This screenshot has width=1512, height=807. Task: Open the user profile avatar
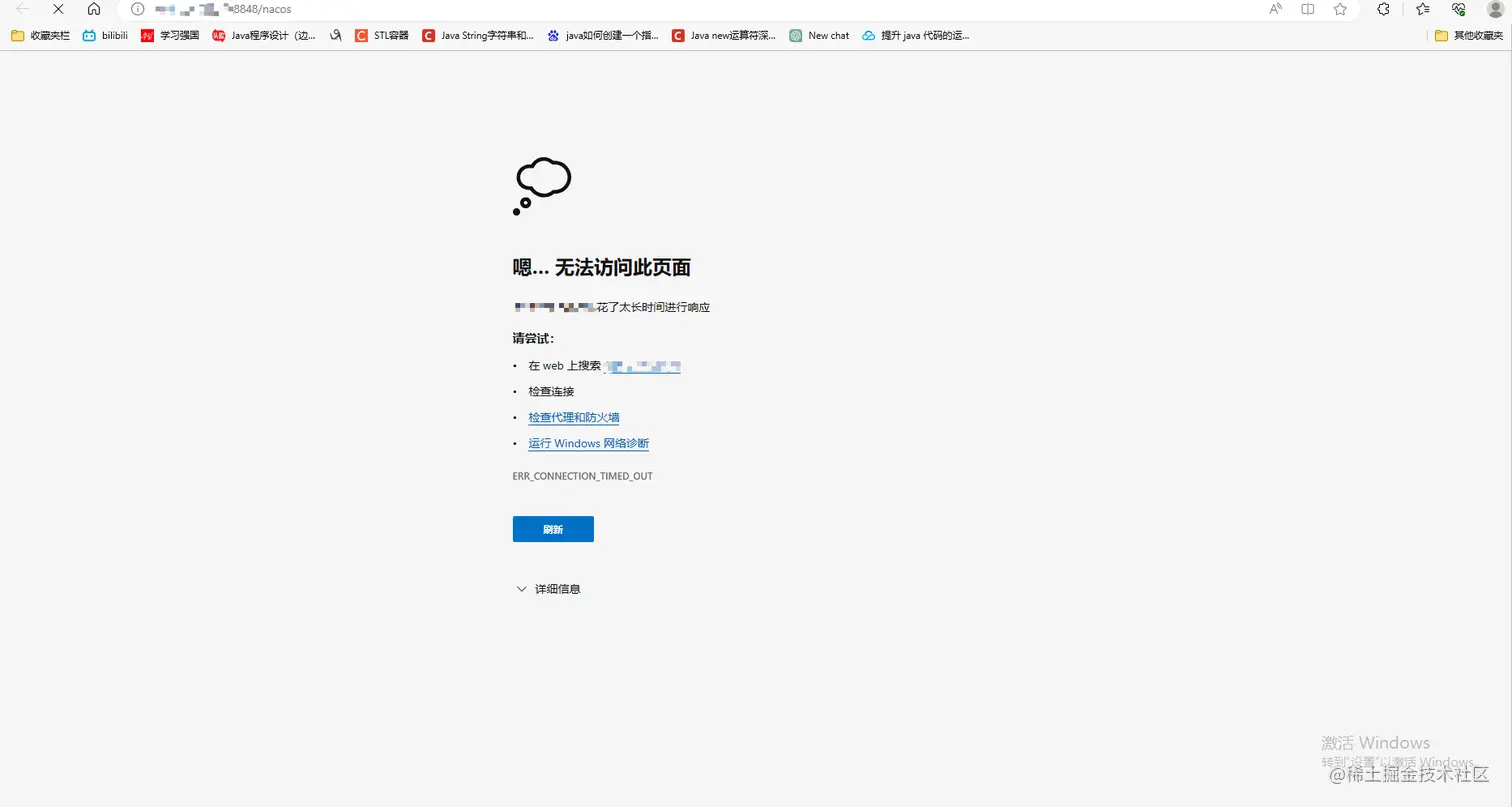pos(1495,9)
